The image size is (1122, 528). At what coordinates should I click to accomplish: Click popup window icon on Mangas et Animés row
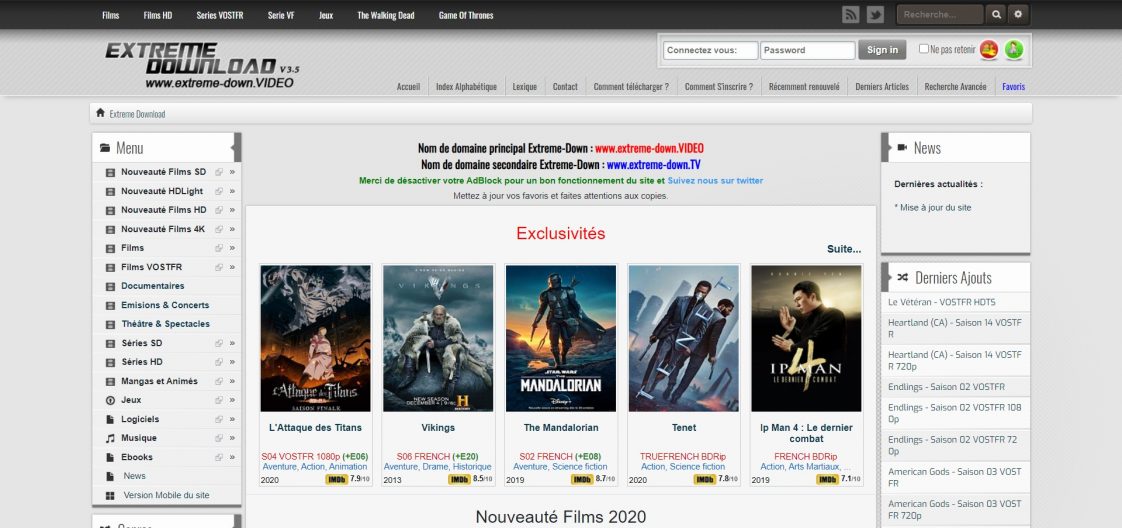pyautogui.click(x=219, y=381)
